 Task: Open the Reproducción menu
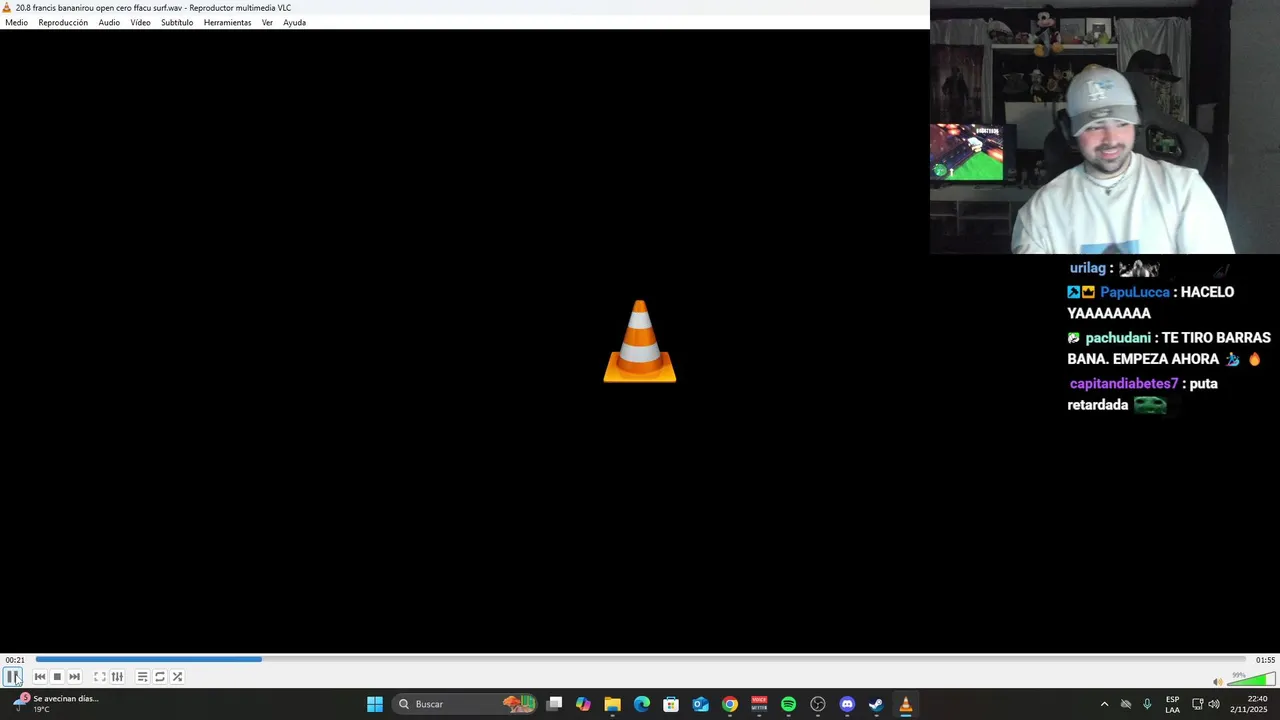(x=63, y=22)
